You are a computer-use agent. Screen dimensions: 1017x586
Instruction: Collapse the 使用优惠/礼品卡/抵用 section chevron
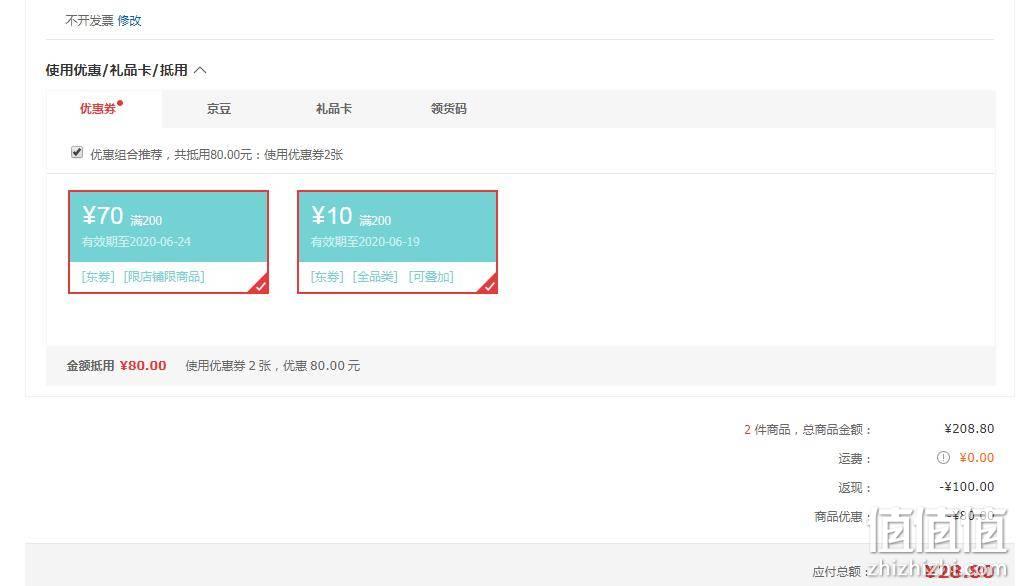coord(200,70)
